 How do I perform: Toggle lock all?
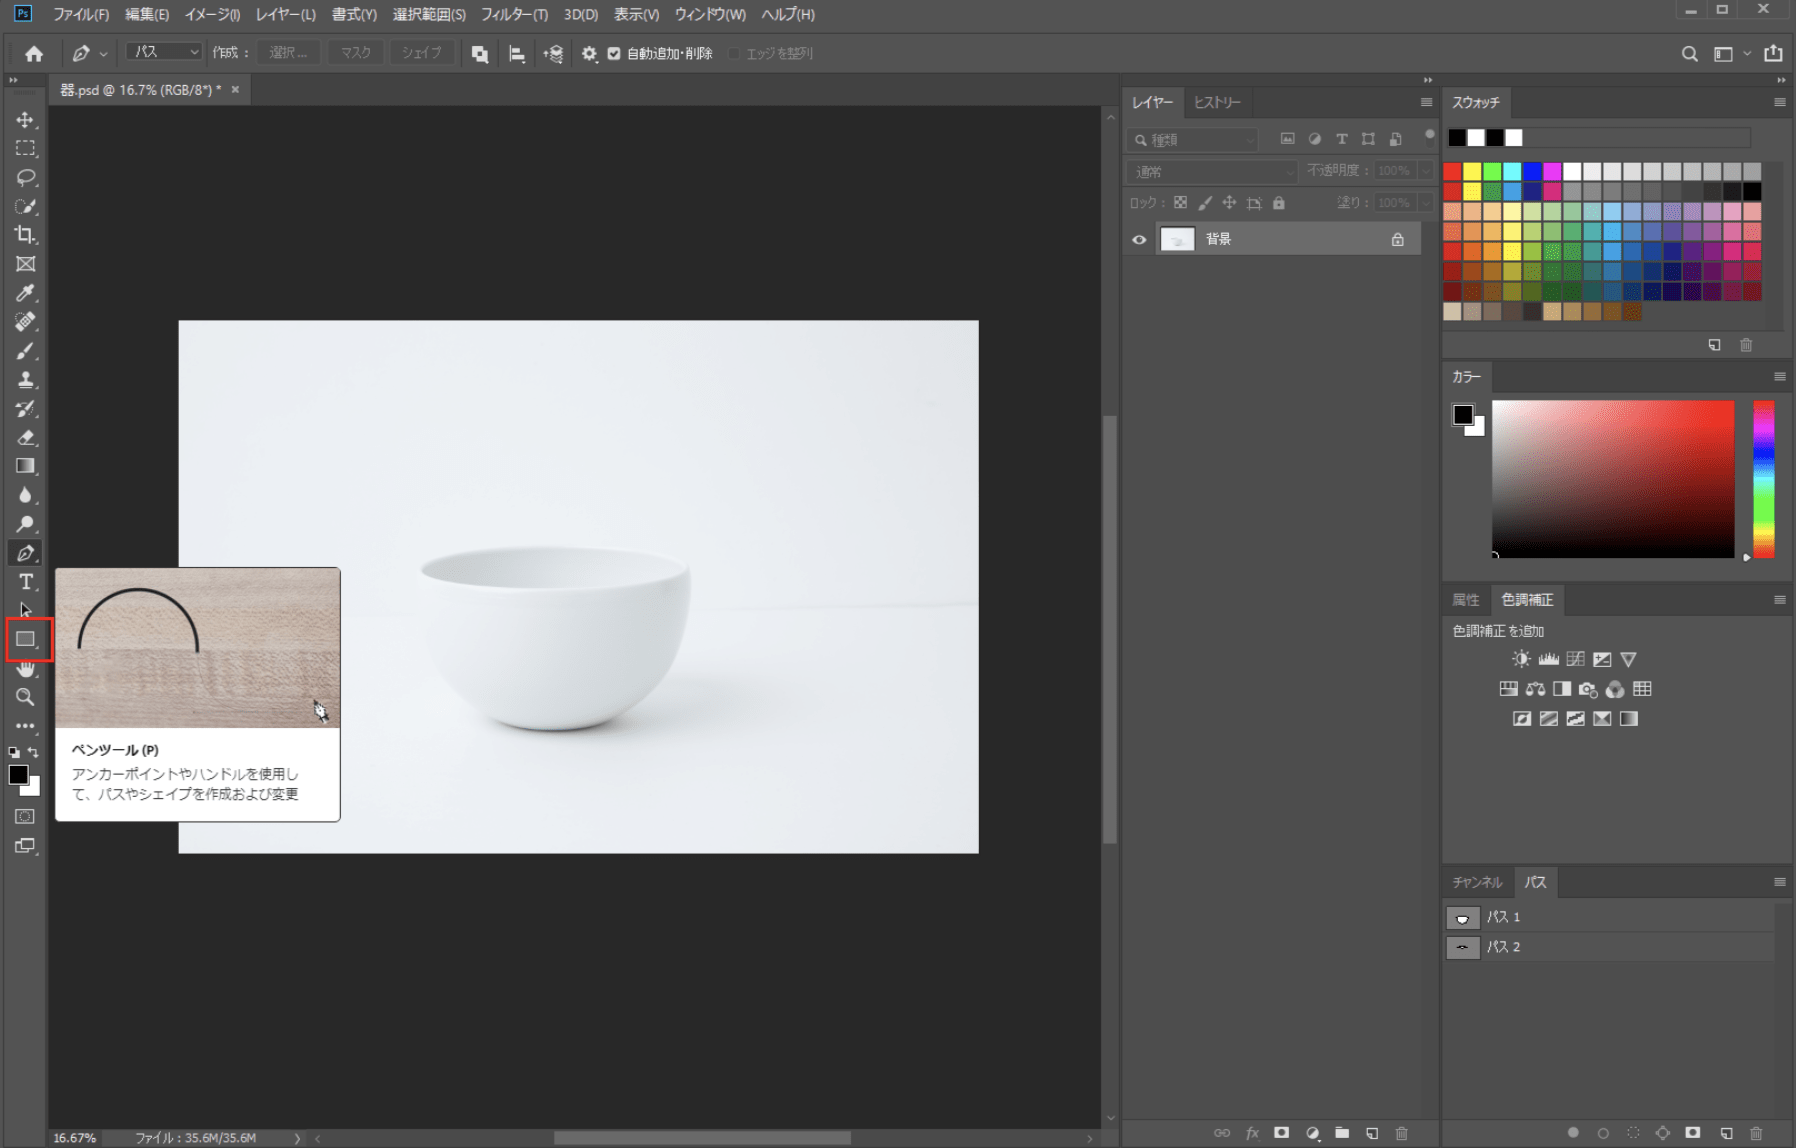tap(1278, 203)
